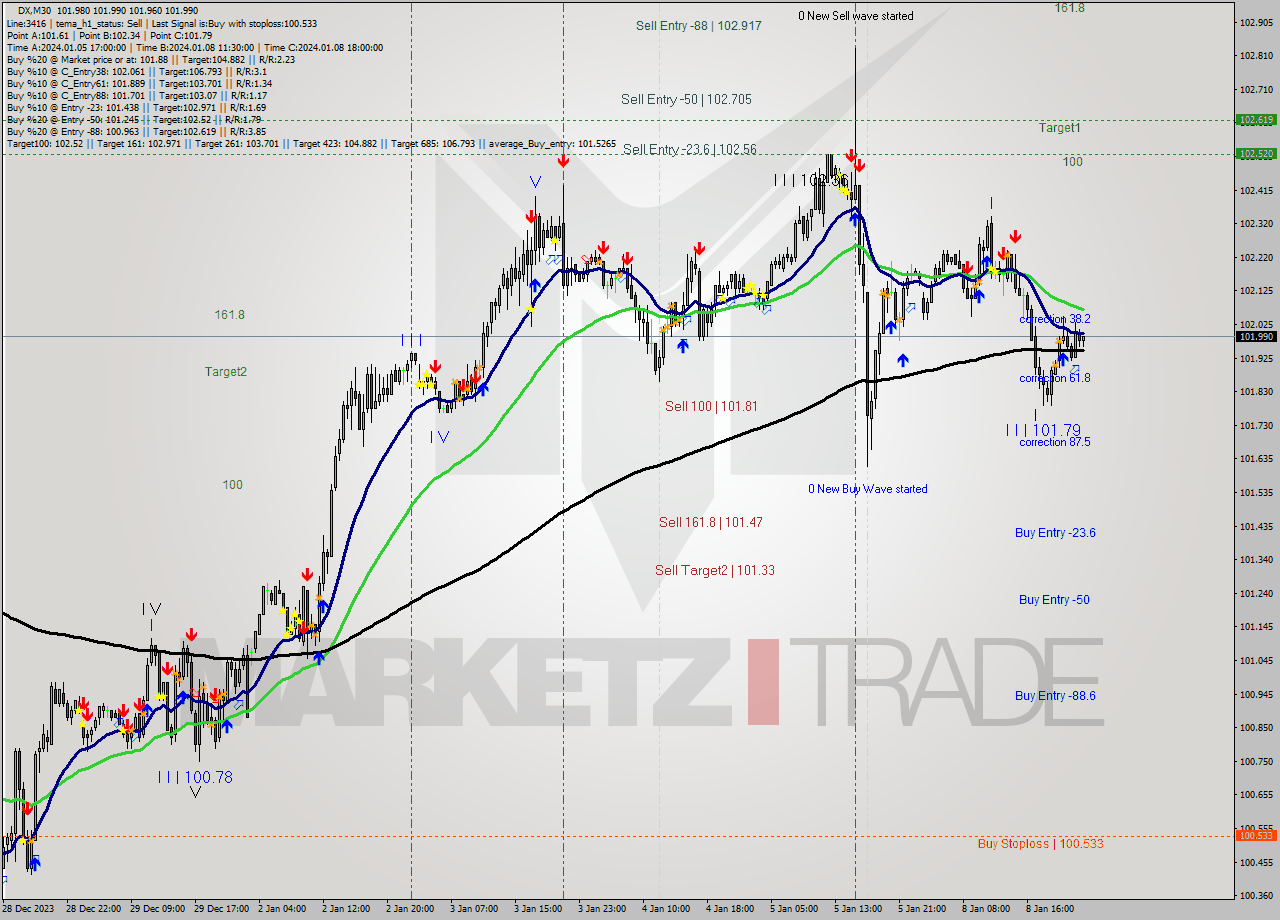Select the '2 Jan 20:00' time axis label
The image size is (1280, 920).
[x=411, y=909]
